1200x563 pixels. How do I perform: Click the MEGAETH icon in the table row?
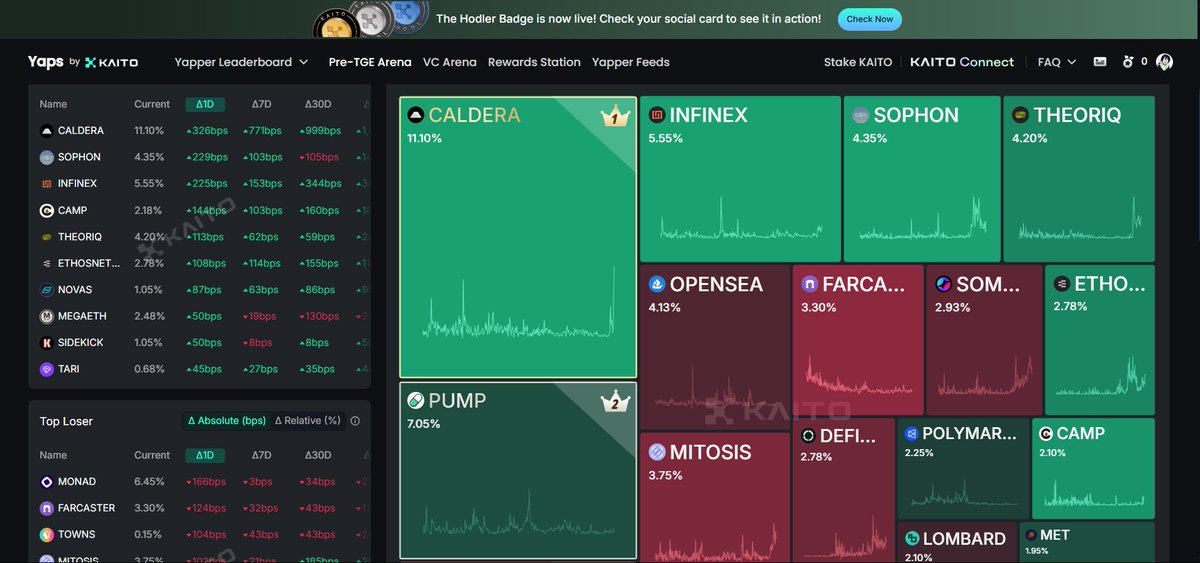(46, 316)
